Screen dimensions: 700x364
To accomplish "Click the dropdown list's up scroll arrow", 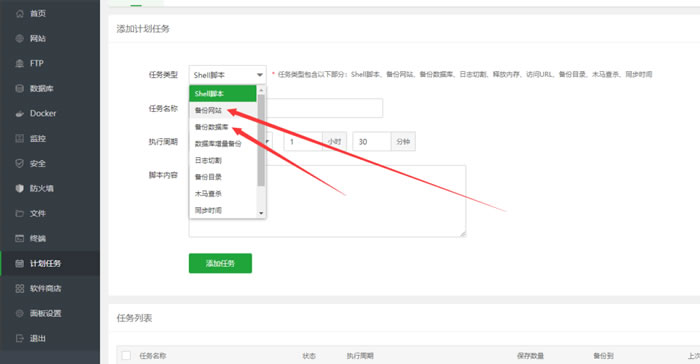I will [x=261, y=90].
